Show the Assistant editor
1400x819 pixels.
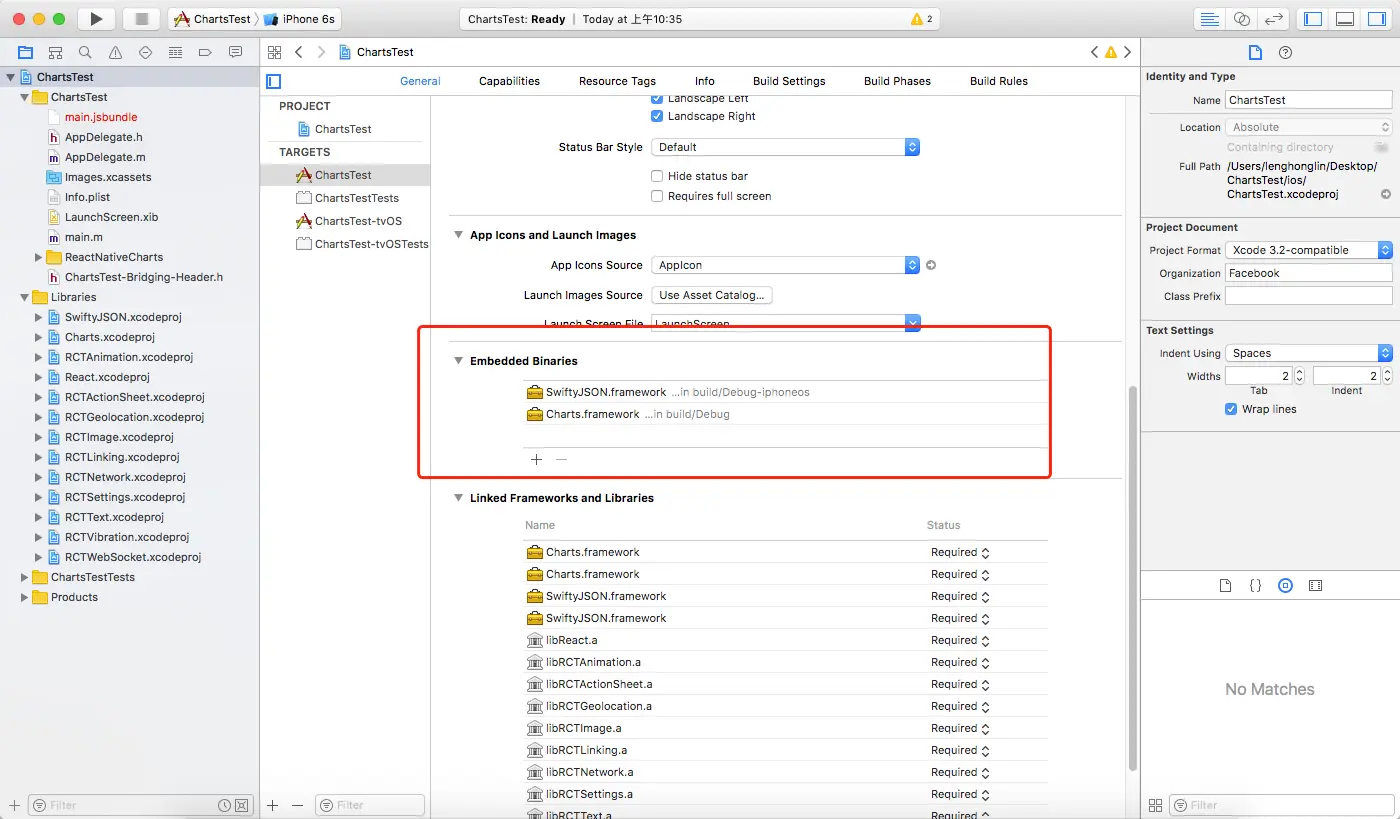(1241, 19)
